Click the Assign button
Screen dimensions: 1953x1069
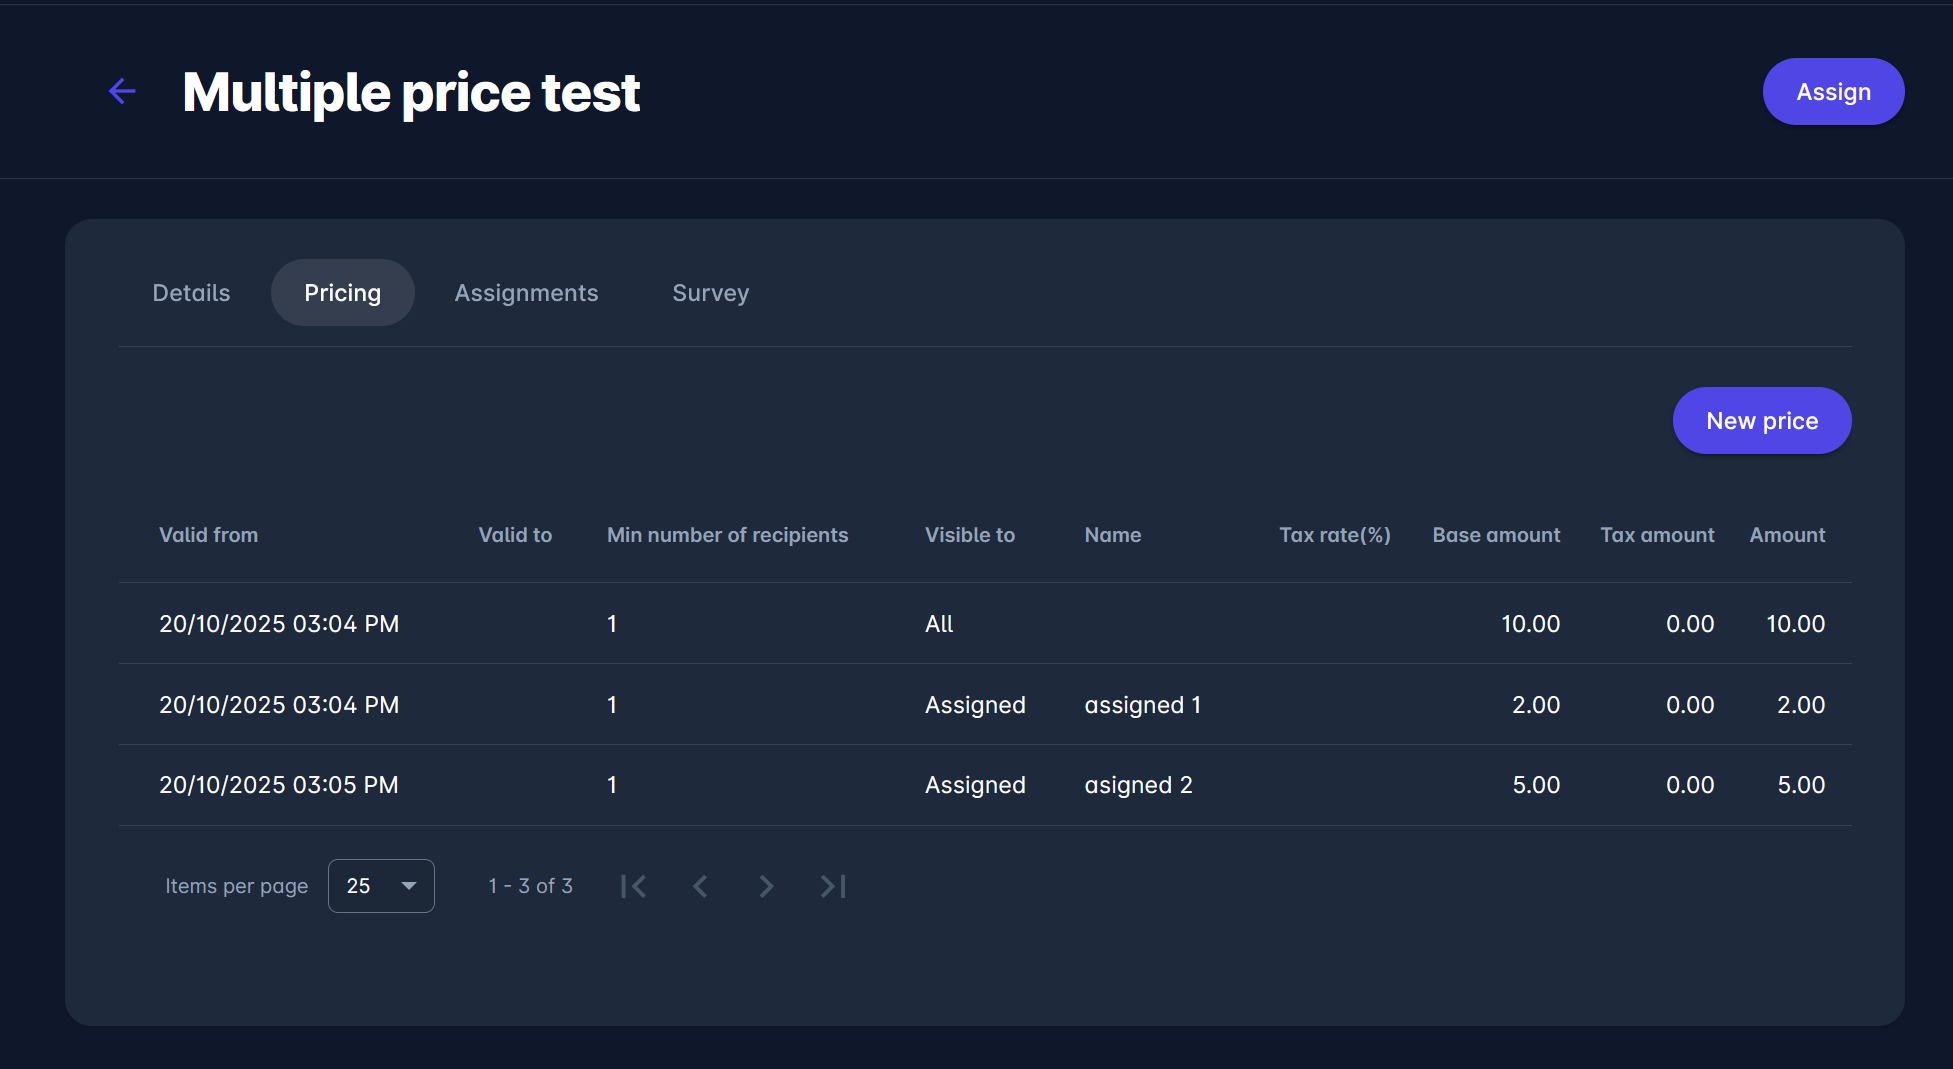coord(1832,92)
